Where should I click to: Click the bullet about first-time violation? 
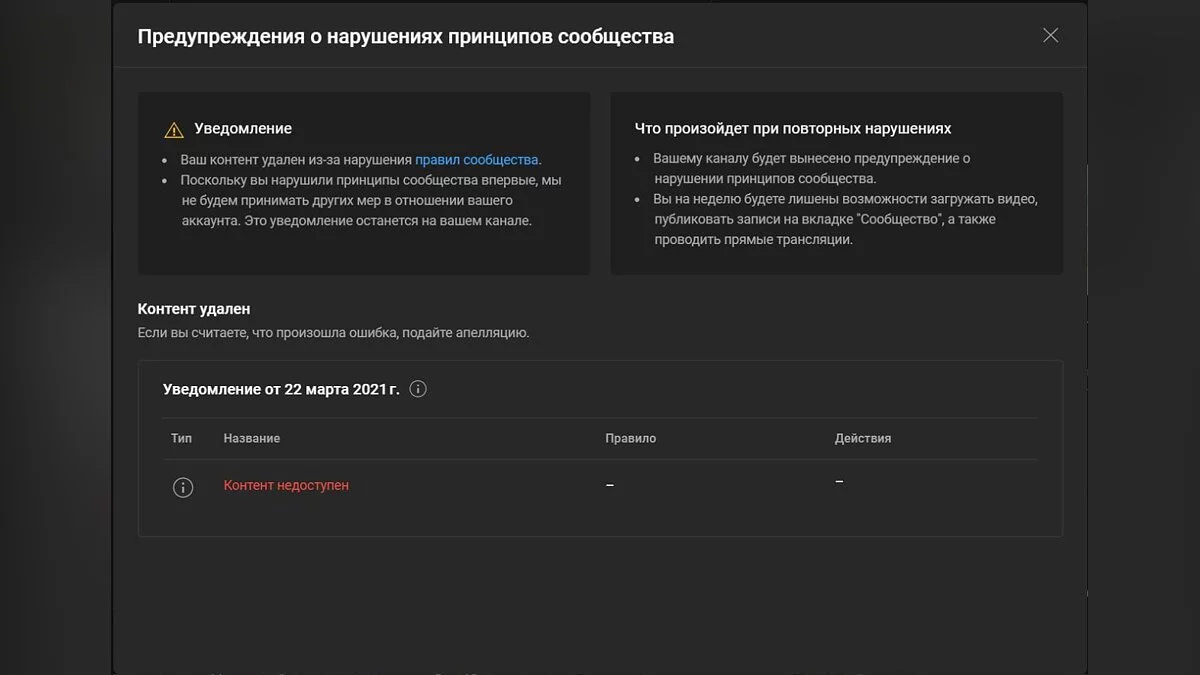(370, 200)
